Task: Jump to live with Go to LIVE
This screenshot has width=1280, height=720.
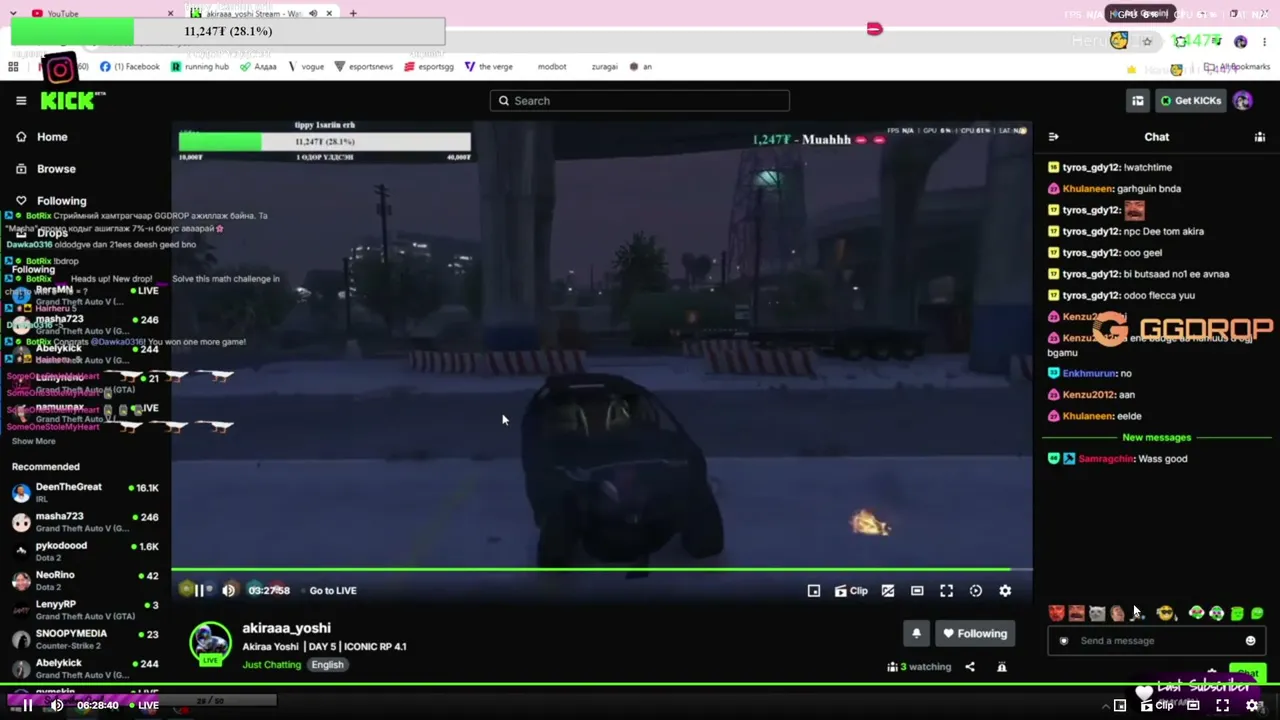Action: (333, 591)
